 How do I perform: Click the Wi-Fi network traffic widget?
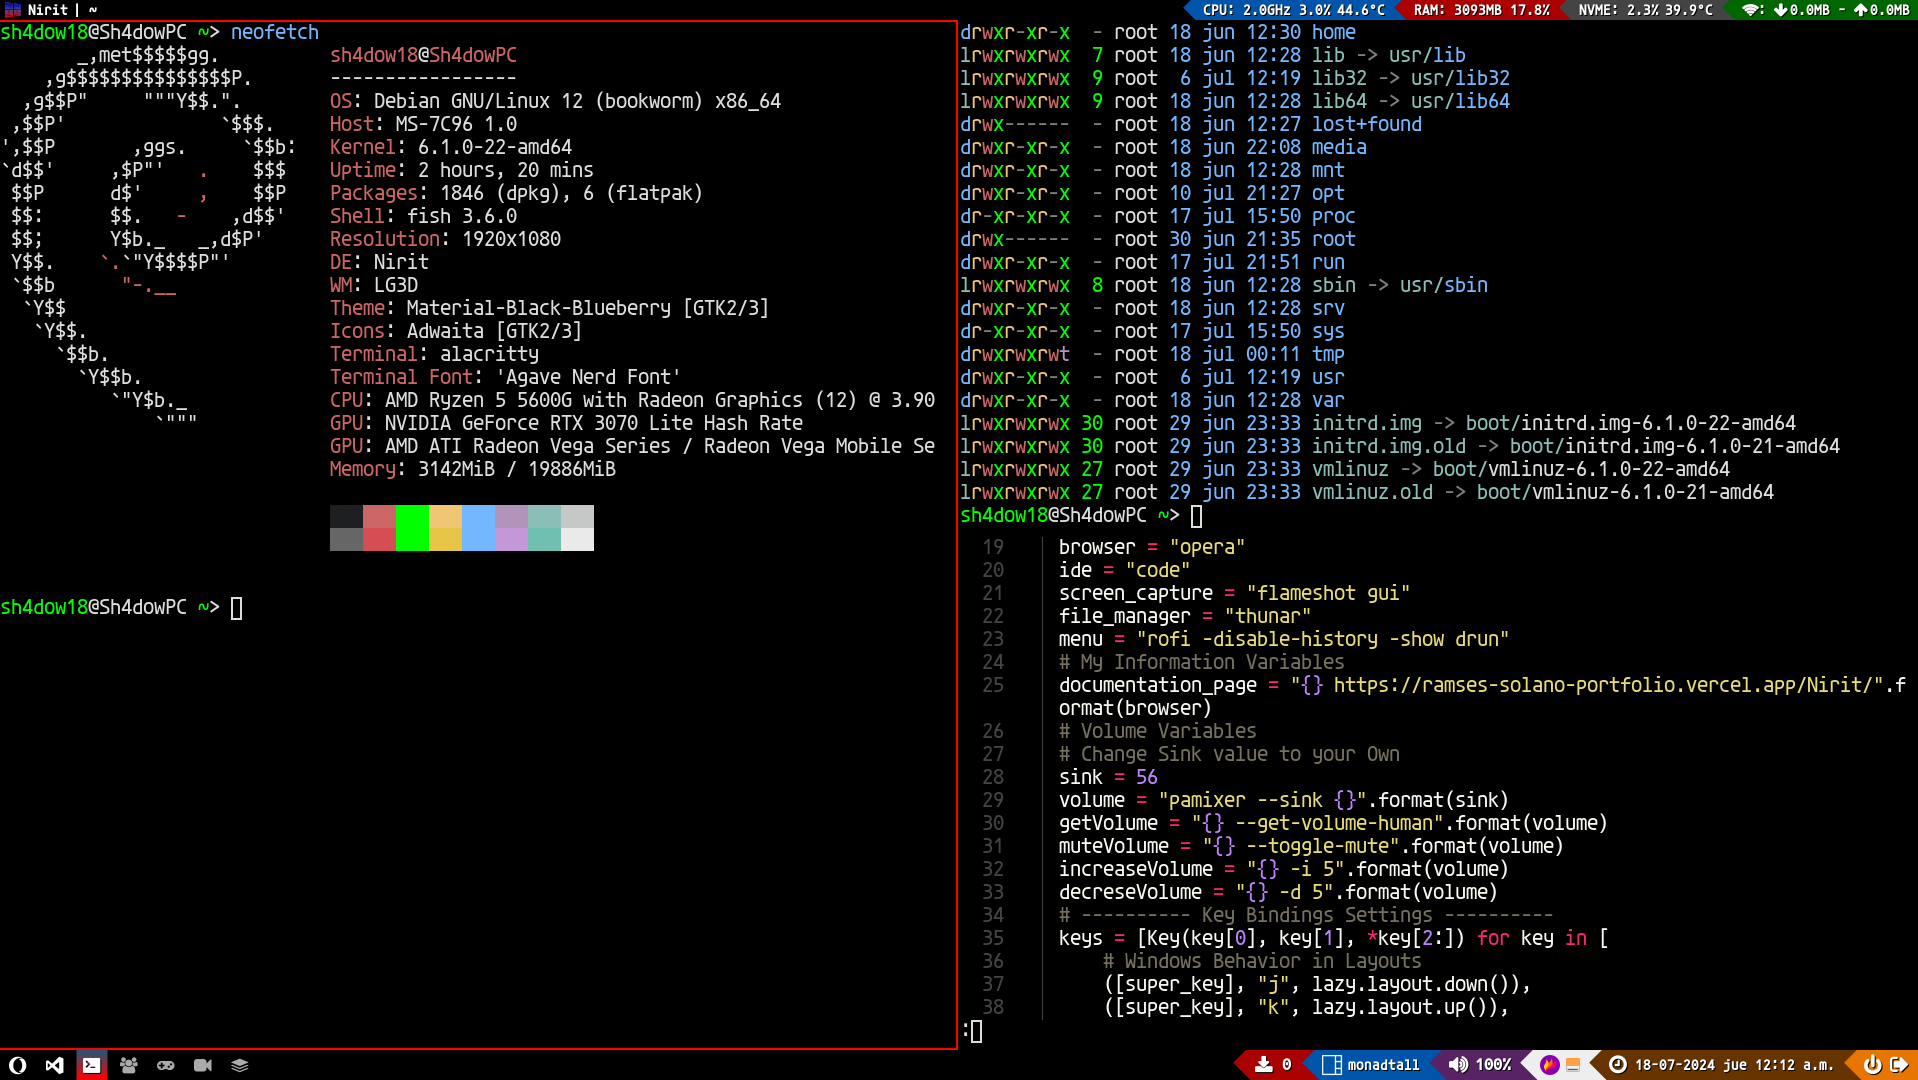click(x=1825, y=10)
